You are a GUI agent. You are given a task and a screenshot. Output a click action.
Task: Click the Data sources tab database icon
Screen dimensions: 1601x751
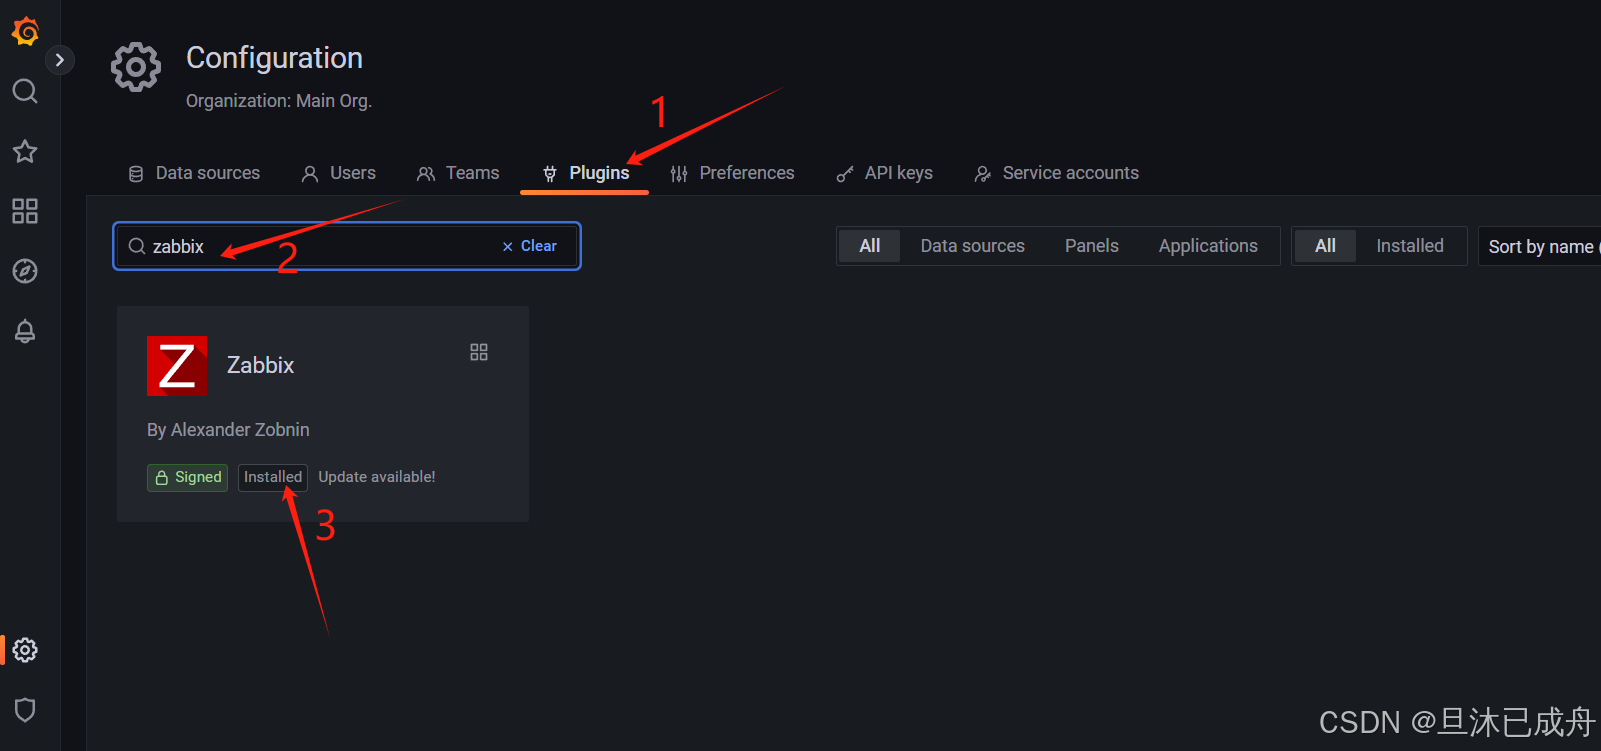pos(136,174)
